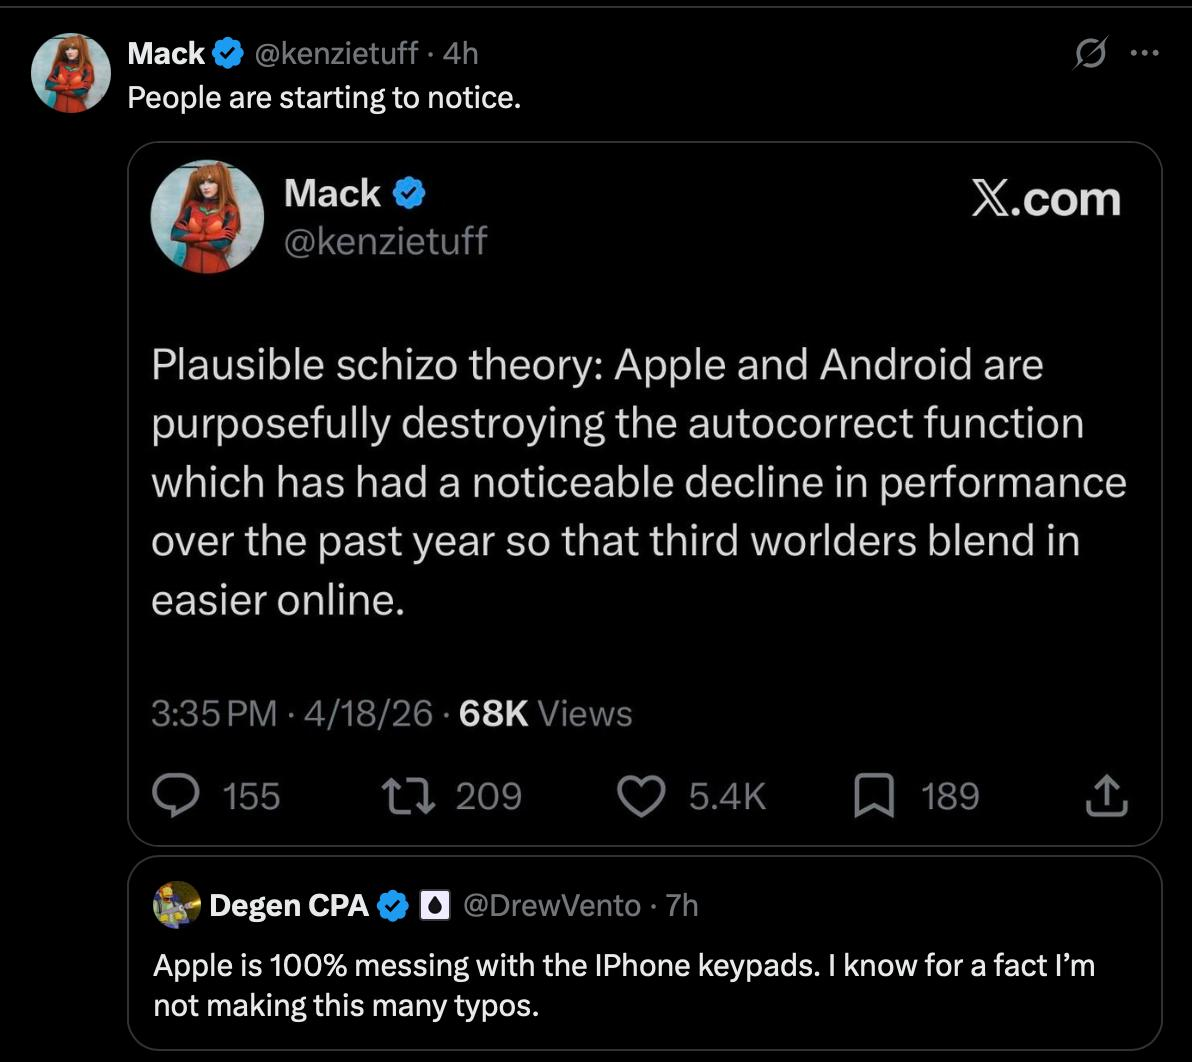
Task: Open Degen CPA's profile picture
Action: [177, 905]
